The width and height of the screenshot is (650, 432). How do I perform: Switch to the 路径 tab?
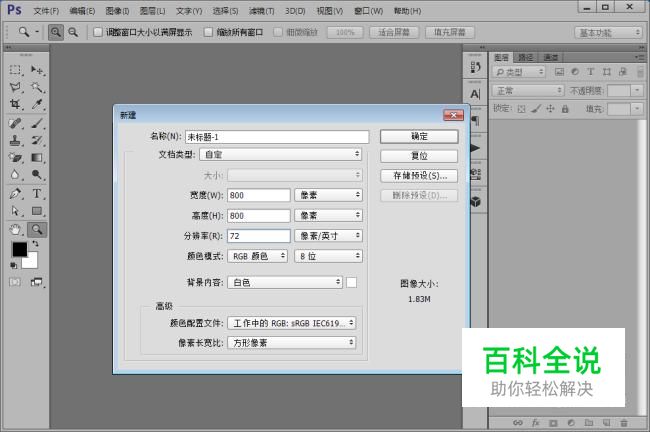click(525, 57)
